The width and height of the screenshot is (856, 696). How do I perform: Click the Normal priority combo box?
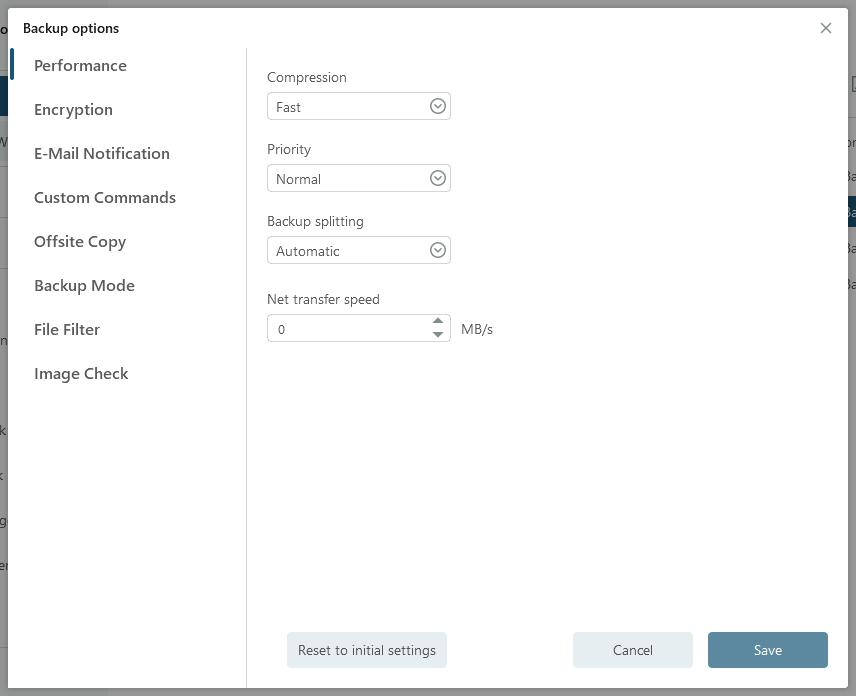pos(345,178)
